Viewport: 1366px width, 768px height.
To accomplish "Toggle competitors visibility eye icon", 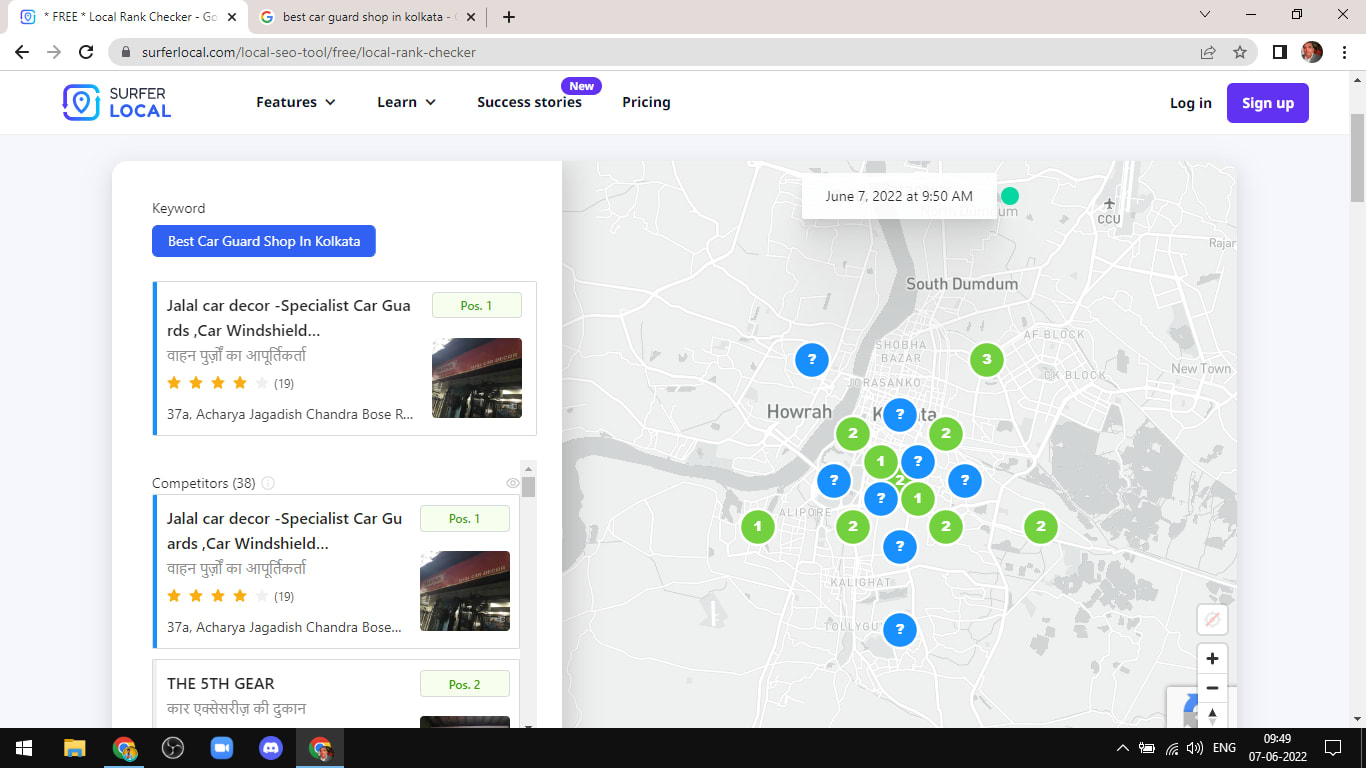I will tap(513, 483).
